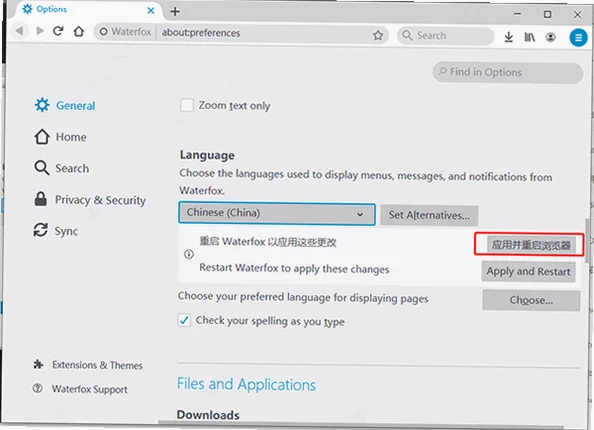Open the blue hamburger application menu
The image size is (594, 430).
578,38
